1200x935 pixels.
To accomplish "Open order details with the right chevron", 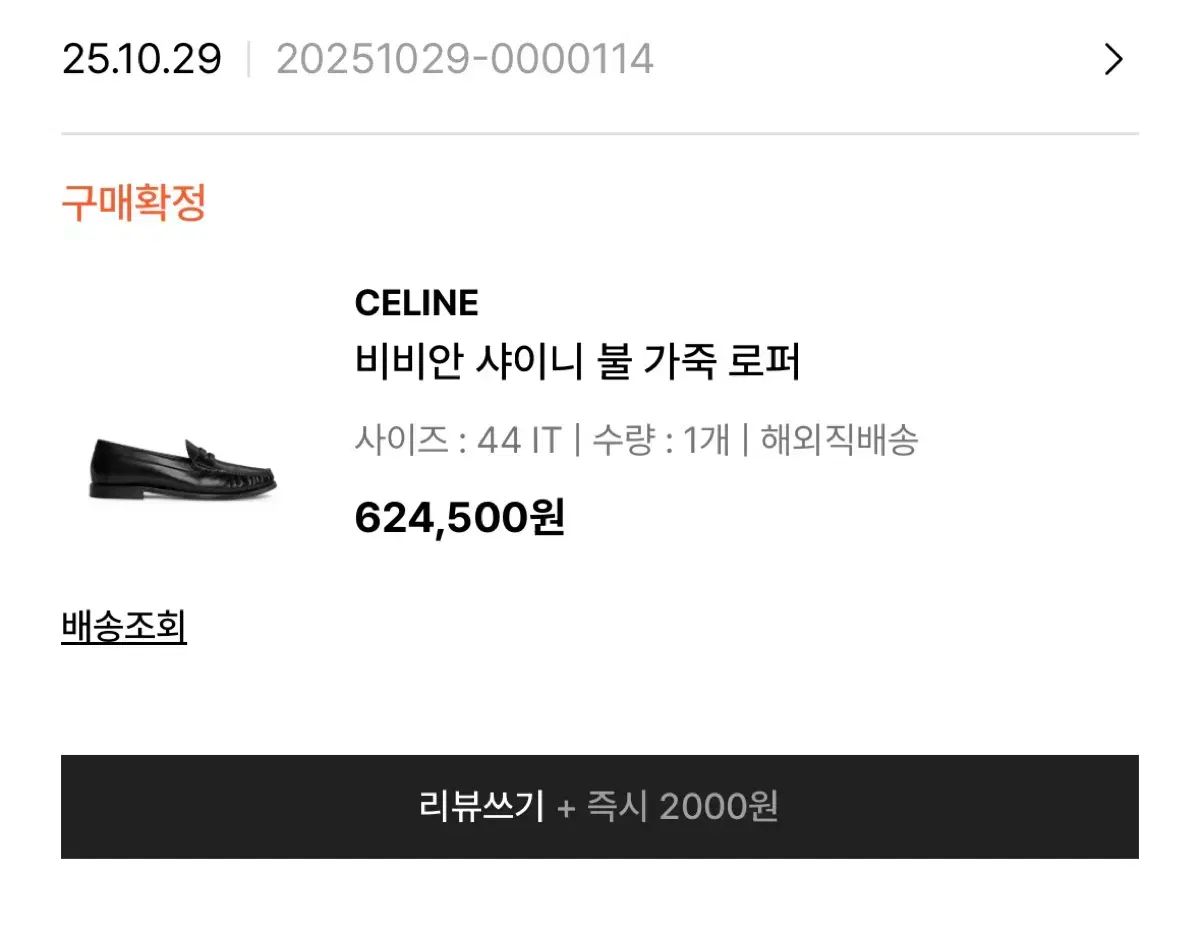I will click(x=1113, y=60).
